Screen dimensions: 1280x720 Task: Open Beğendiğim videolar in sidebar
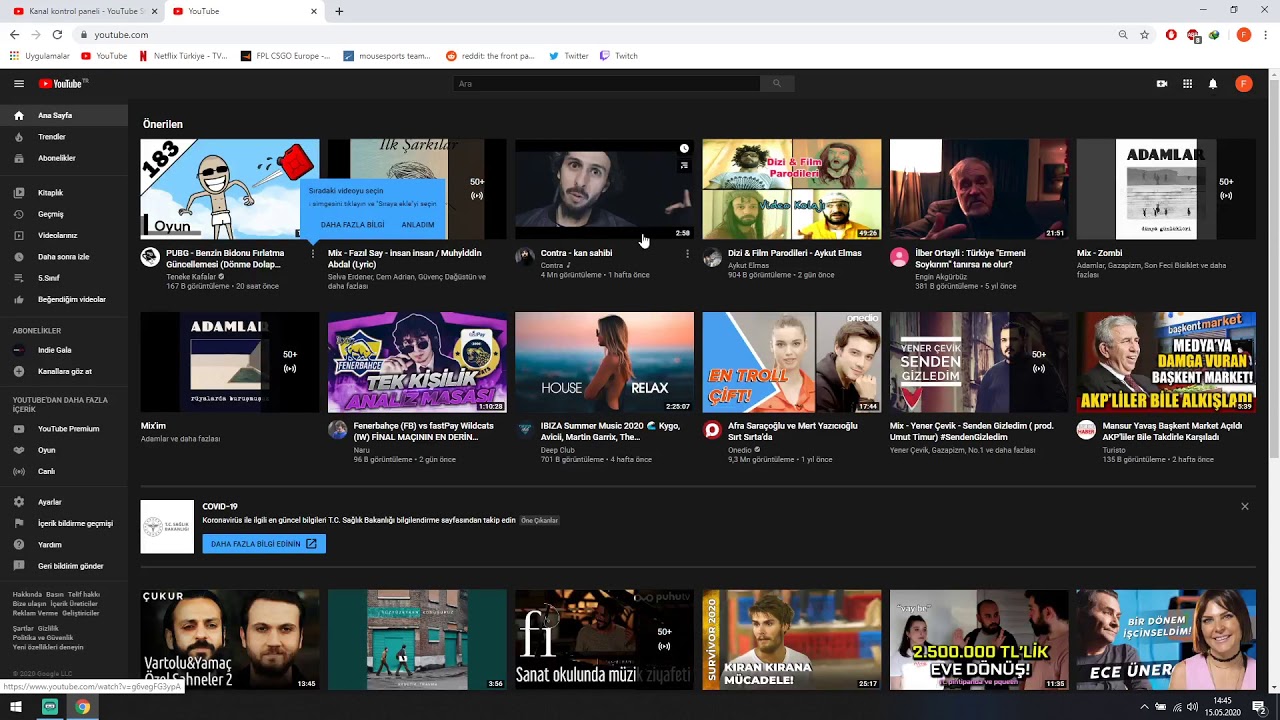[64, 299]
